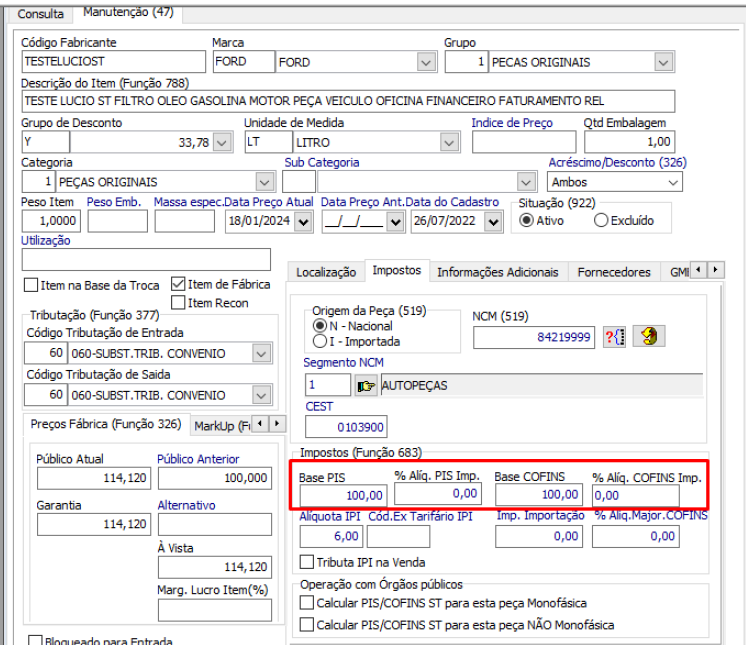Open the Fornecedores tab
Viewport: 746px width, 645px height.
pyautogui.click(x=614, y=272)
